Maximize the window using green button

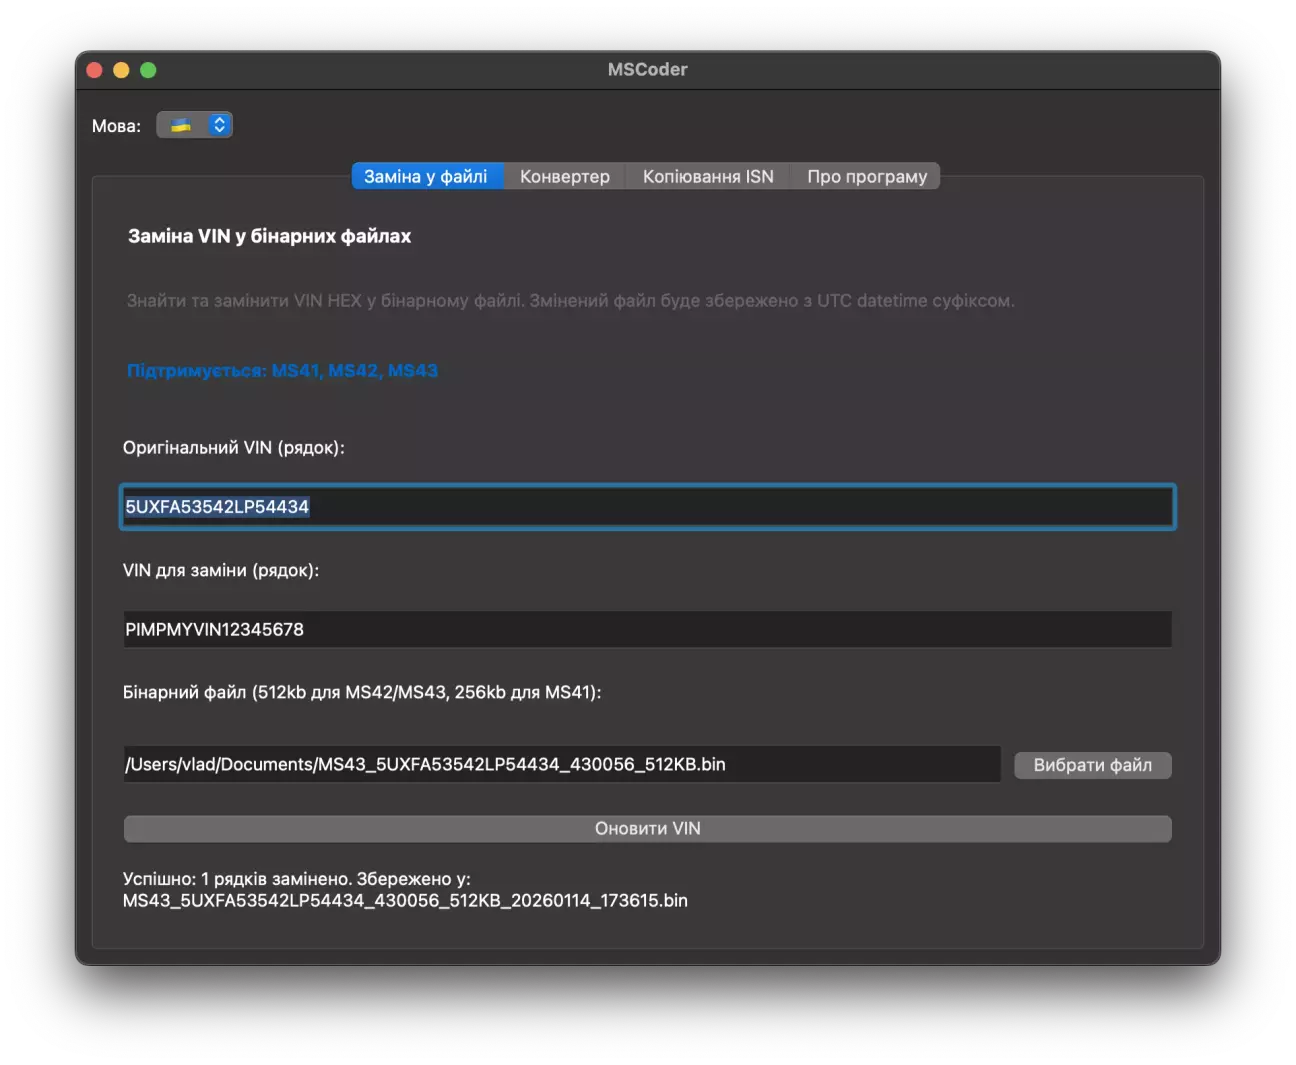point(148,70)
